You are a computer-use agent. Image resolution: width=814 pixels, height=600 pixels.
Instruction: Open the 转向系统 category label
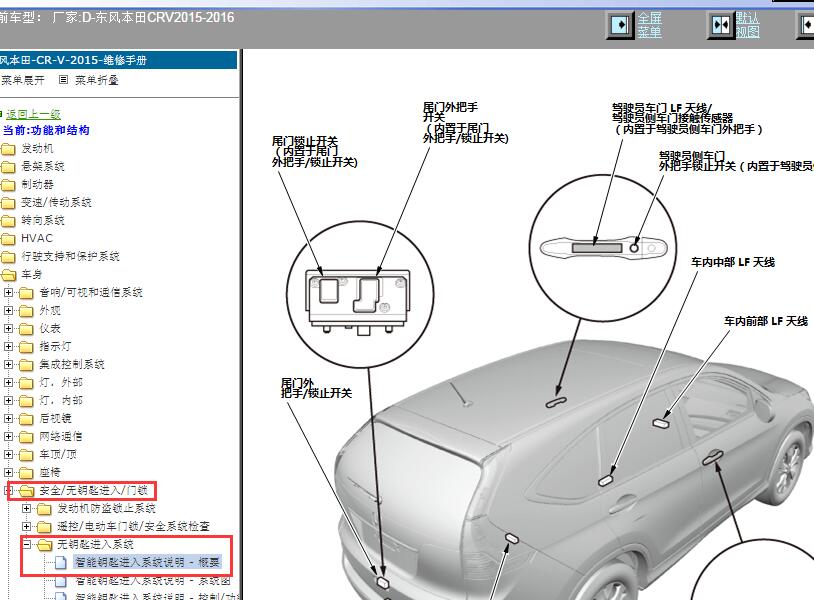point(43,221)
